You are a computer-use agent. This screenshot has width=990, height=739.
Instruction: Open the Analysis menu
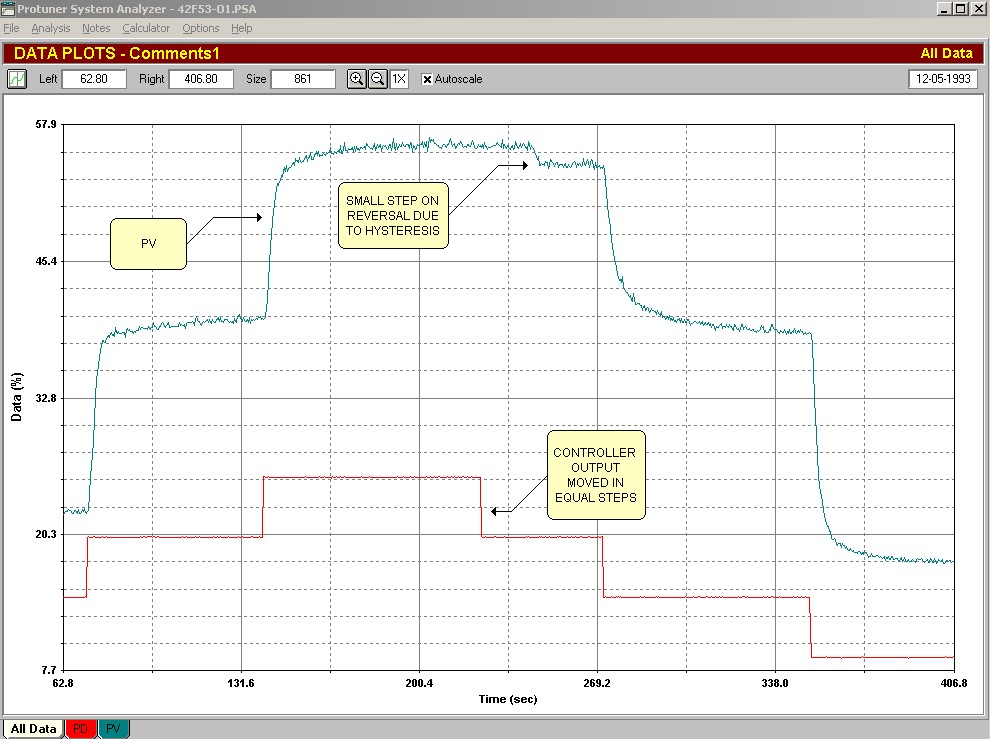tap(50, 28)
